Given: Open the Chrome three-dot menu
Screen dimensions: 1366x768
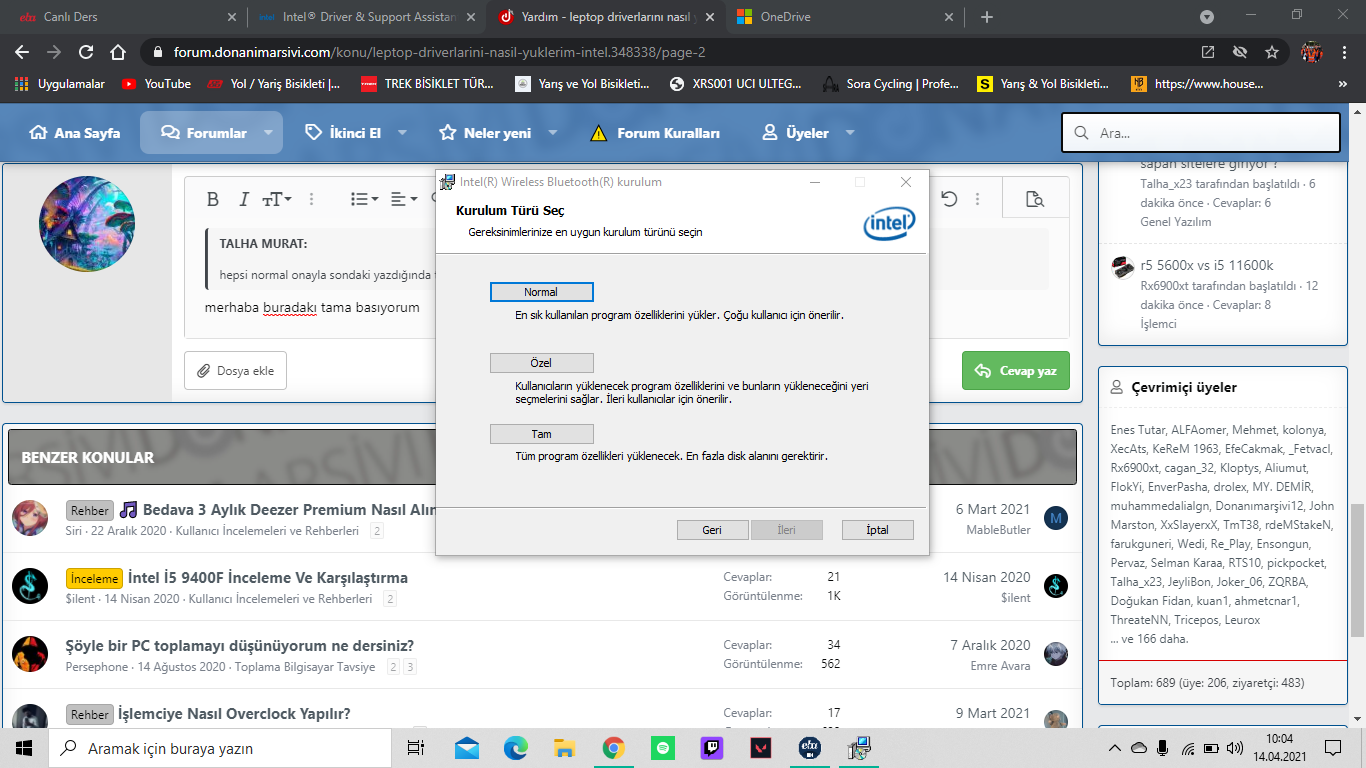Looking at the screenshot, I should (1346, 52).
